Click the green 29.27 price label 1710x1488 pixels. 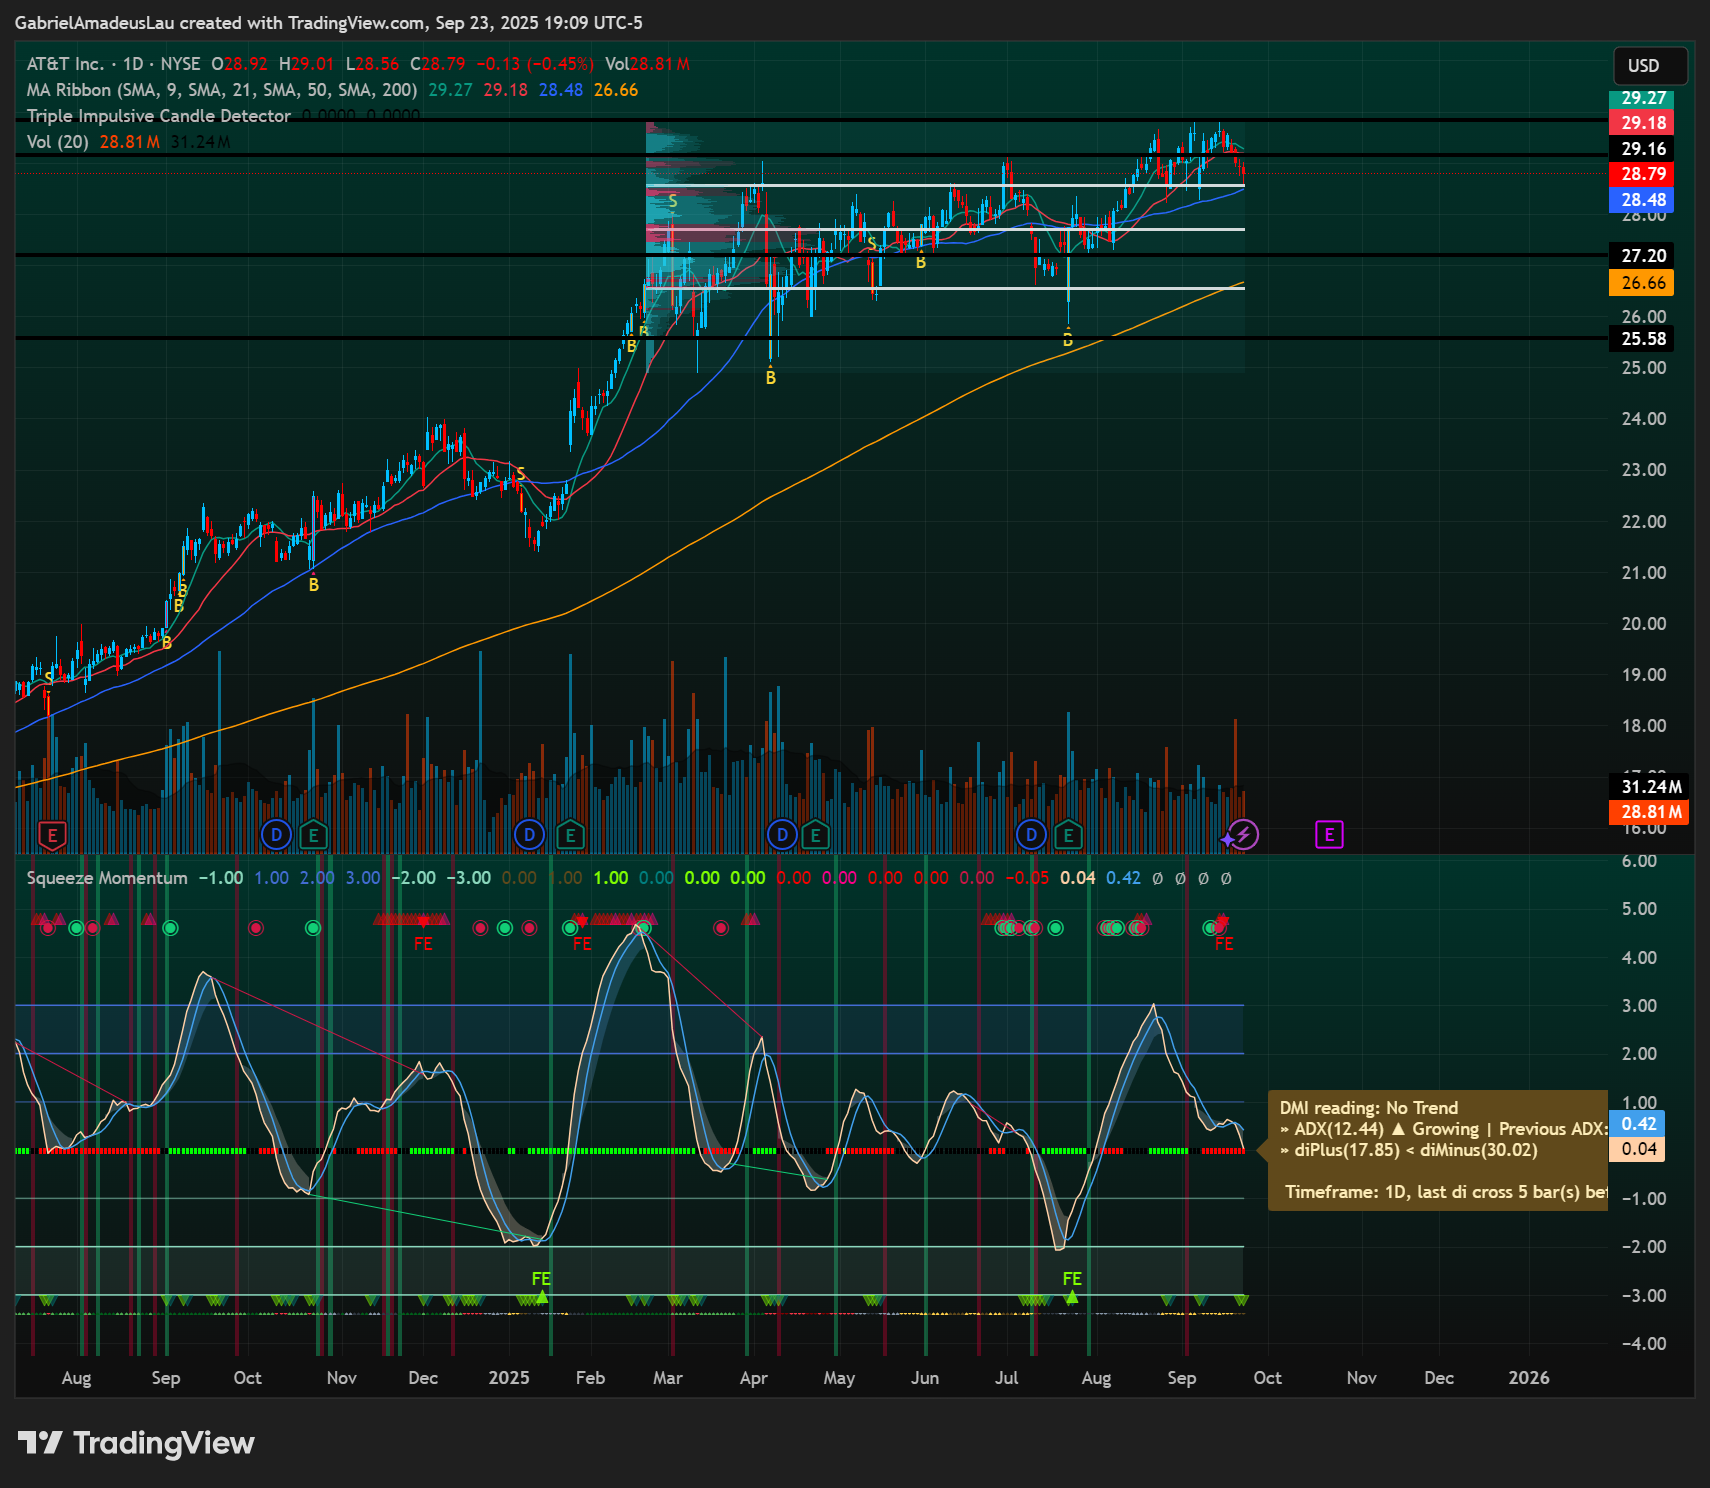[1643, 98]
